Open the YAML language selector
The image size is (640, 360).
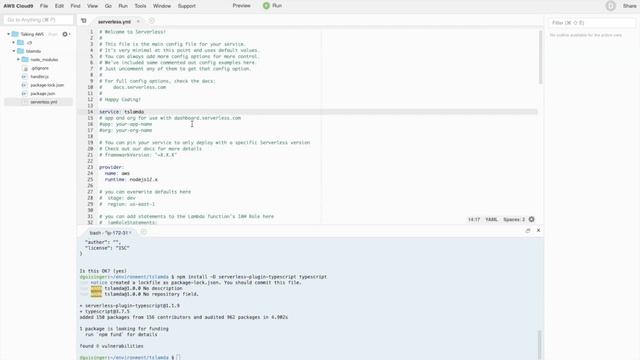tap(491, 220)
